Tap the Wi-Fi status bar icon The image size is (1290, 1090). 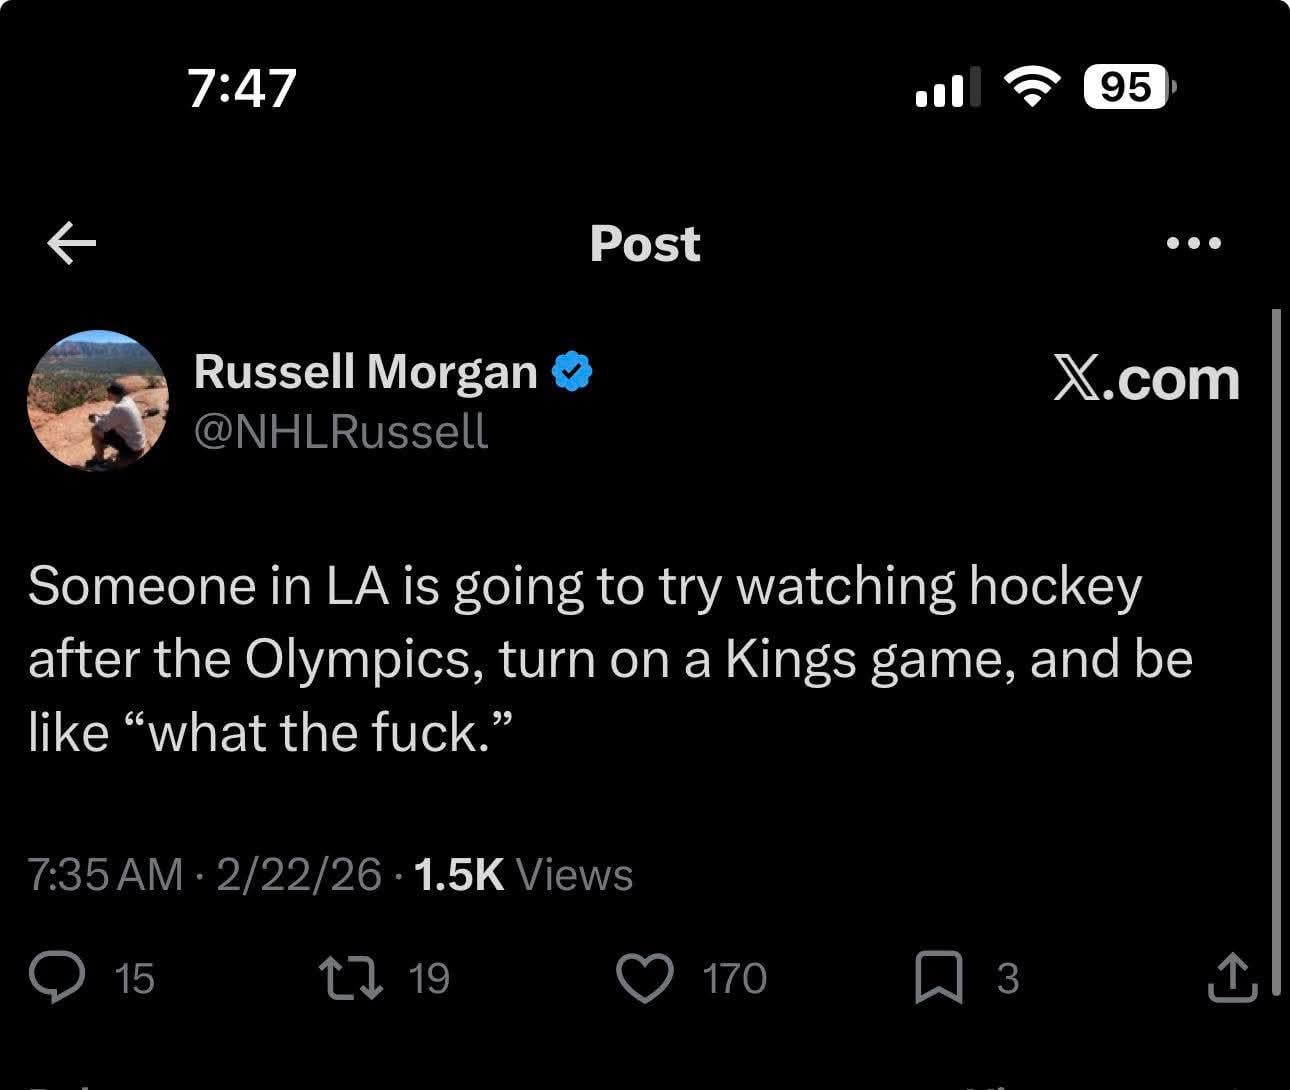(x=1031, y=88)
